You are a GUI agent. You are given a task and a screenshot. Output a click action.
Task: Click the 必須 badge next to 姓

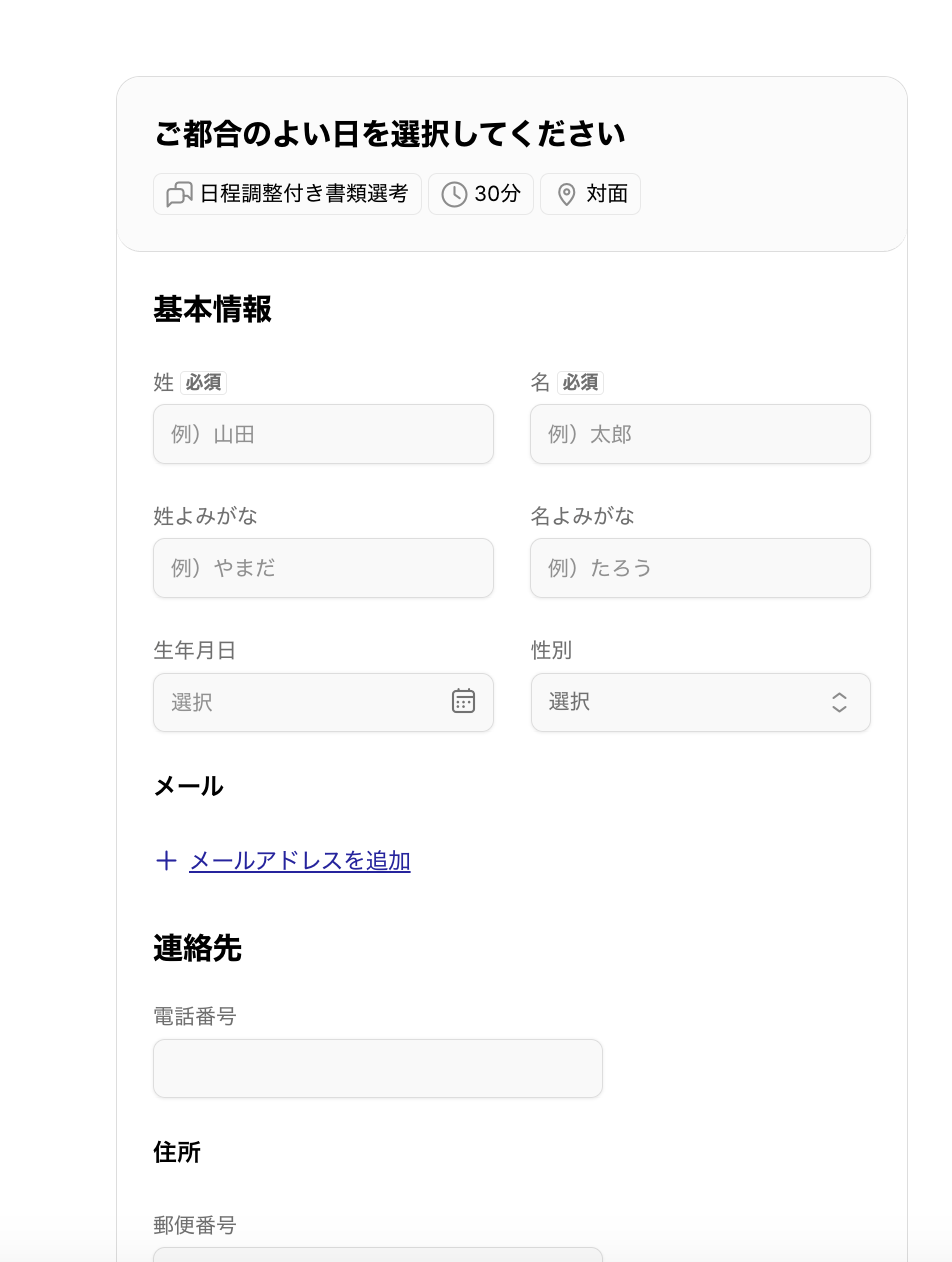(204, 383)
